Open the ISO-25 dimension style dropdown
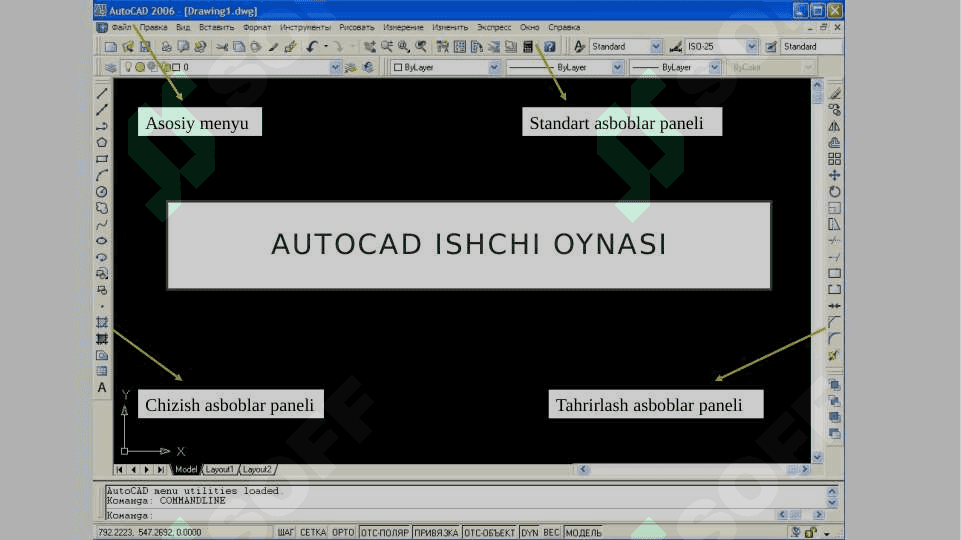Viewport: 961px width, 540px height. point(751,47)
